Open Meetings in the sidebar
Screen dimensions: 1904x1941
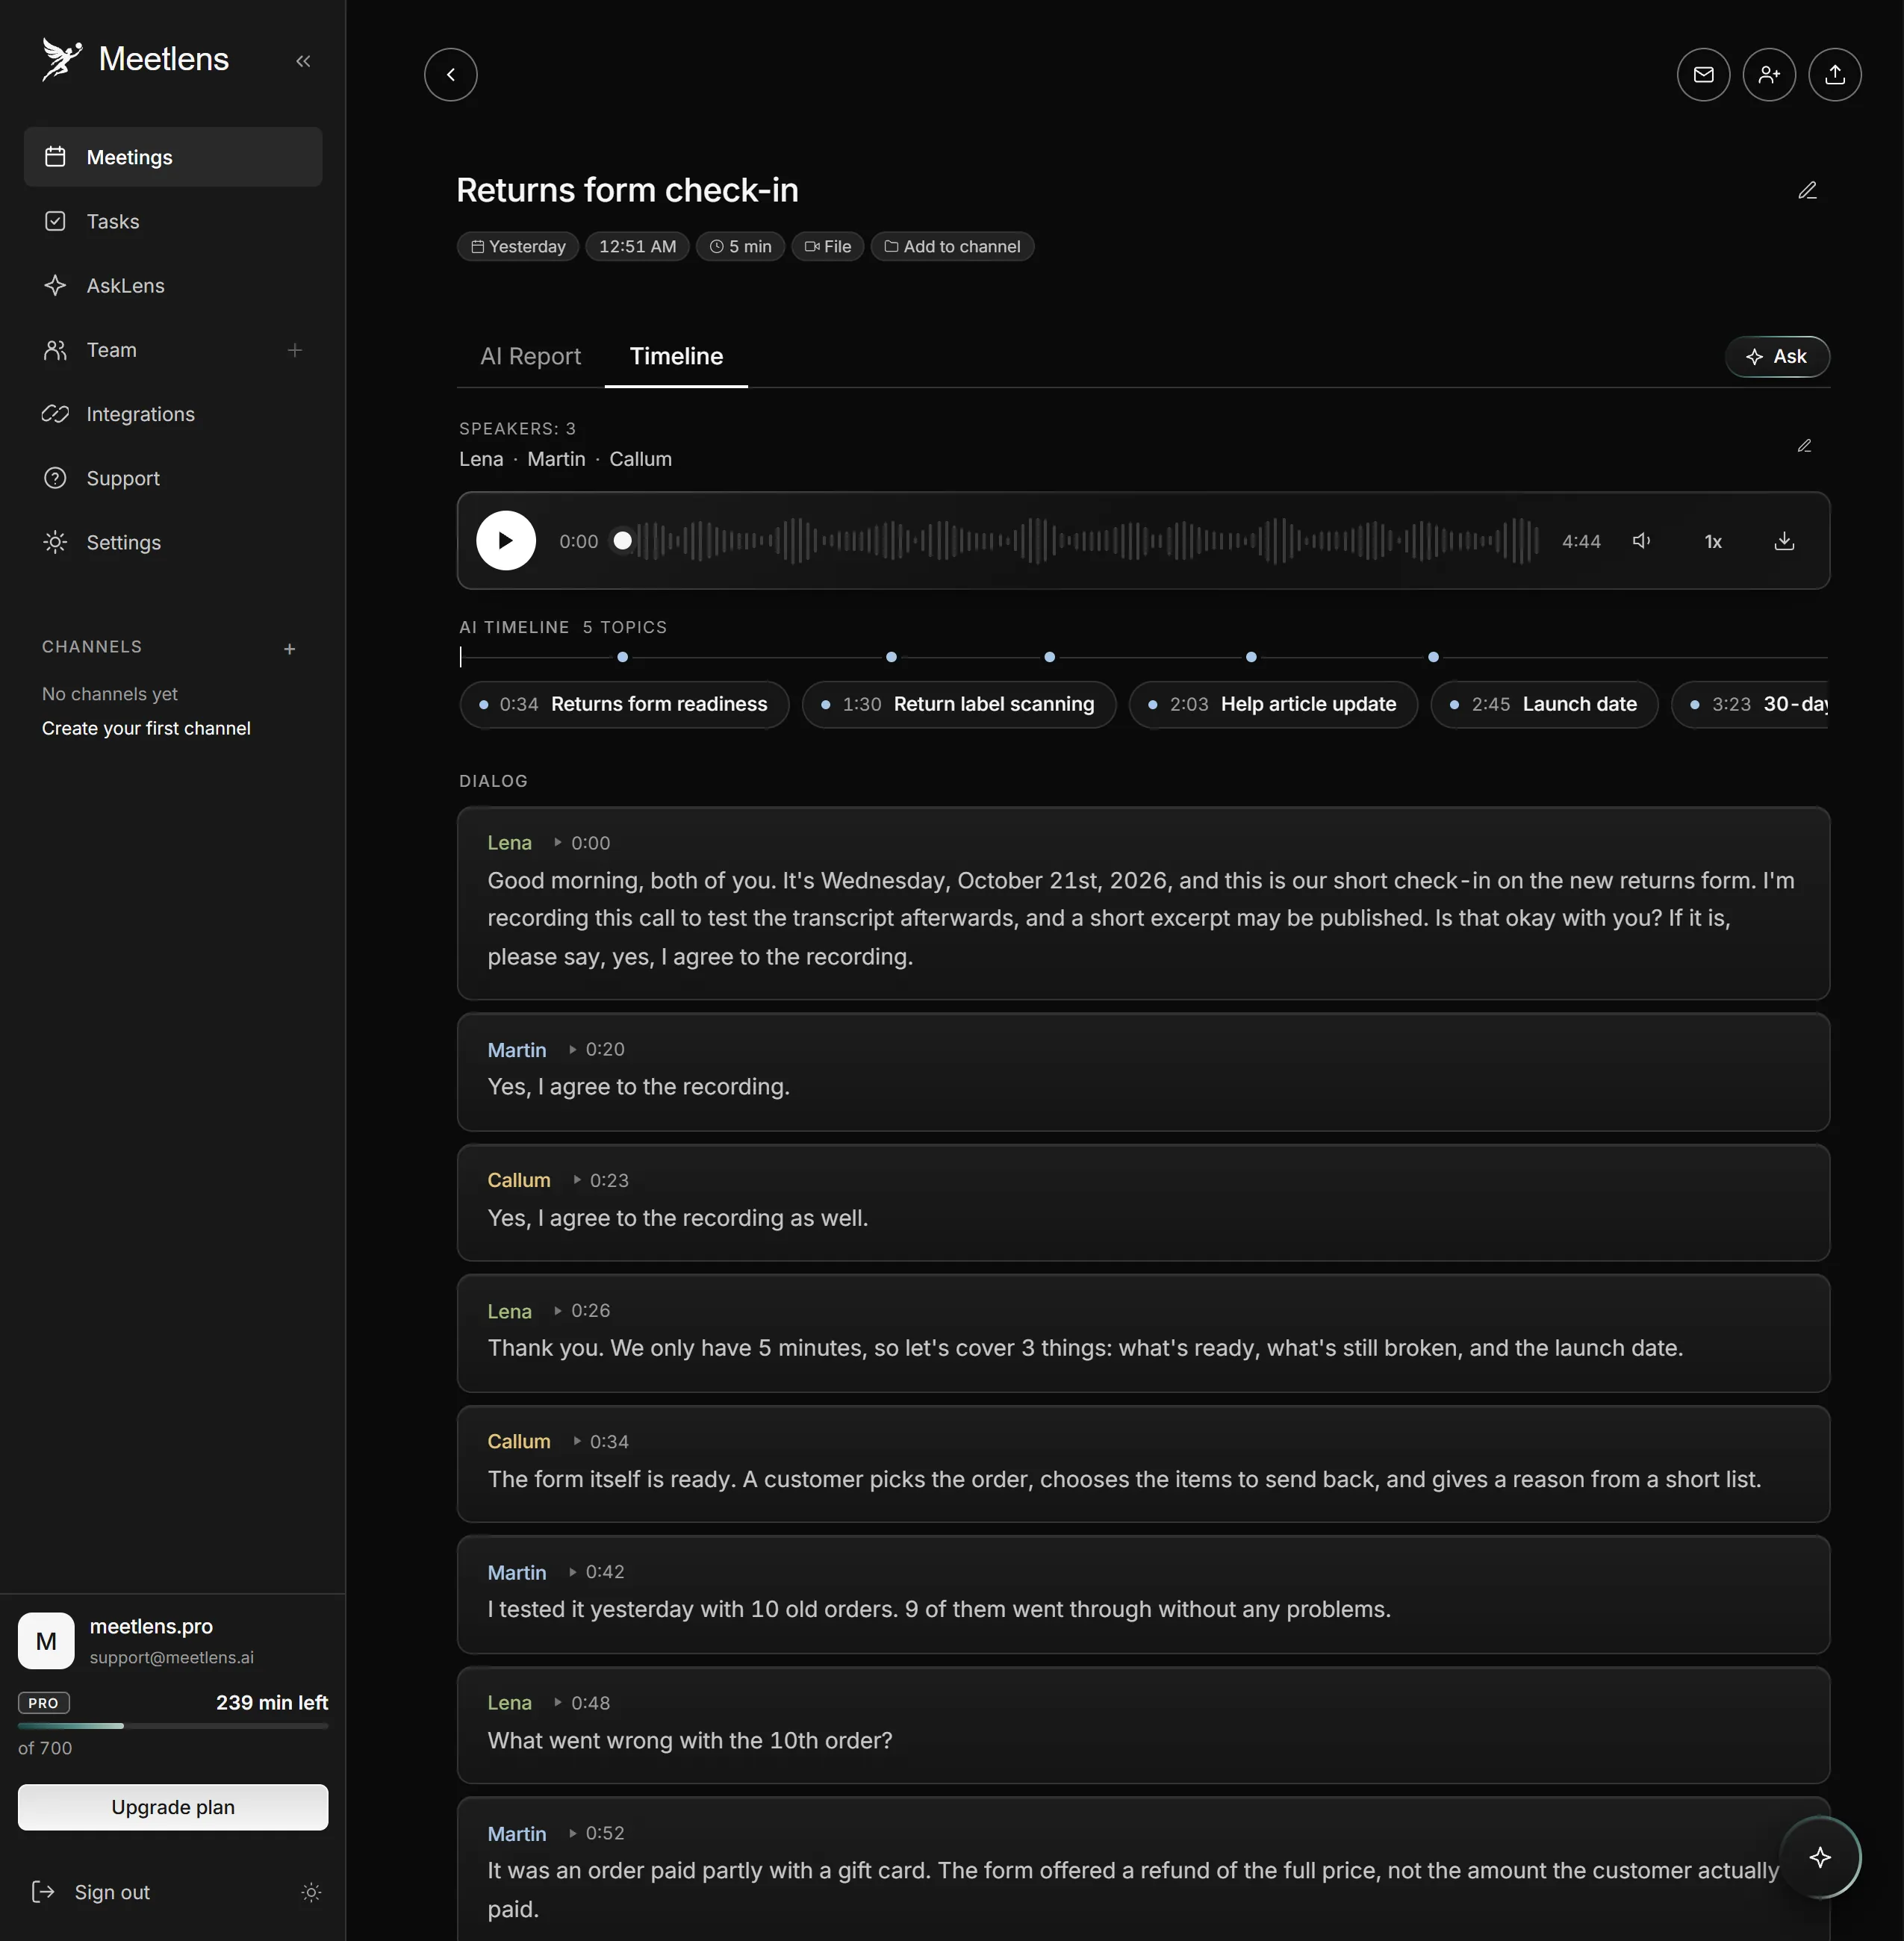(x=173, y=157)
